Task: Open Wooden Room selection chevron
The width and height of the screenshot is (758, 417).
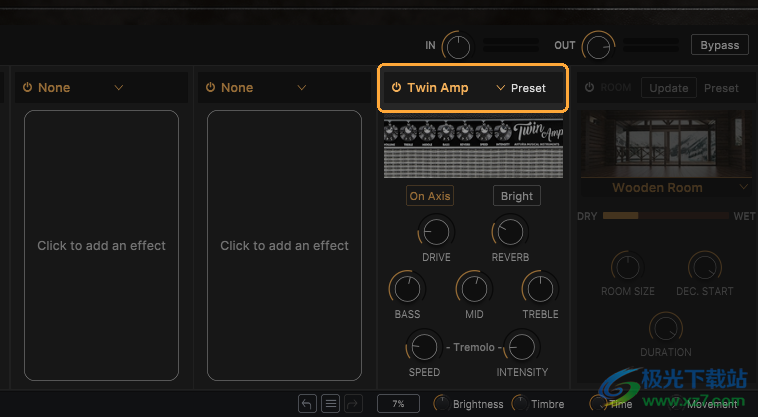Action: click(x=743, y=187)
